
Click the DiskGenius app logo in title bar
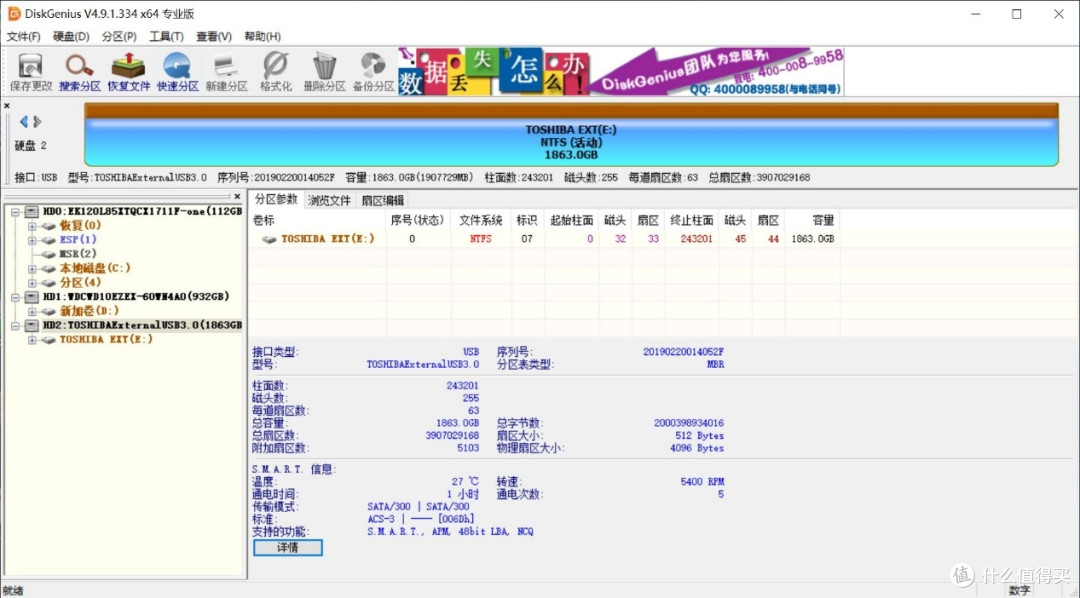[x=13, y=14]
